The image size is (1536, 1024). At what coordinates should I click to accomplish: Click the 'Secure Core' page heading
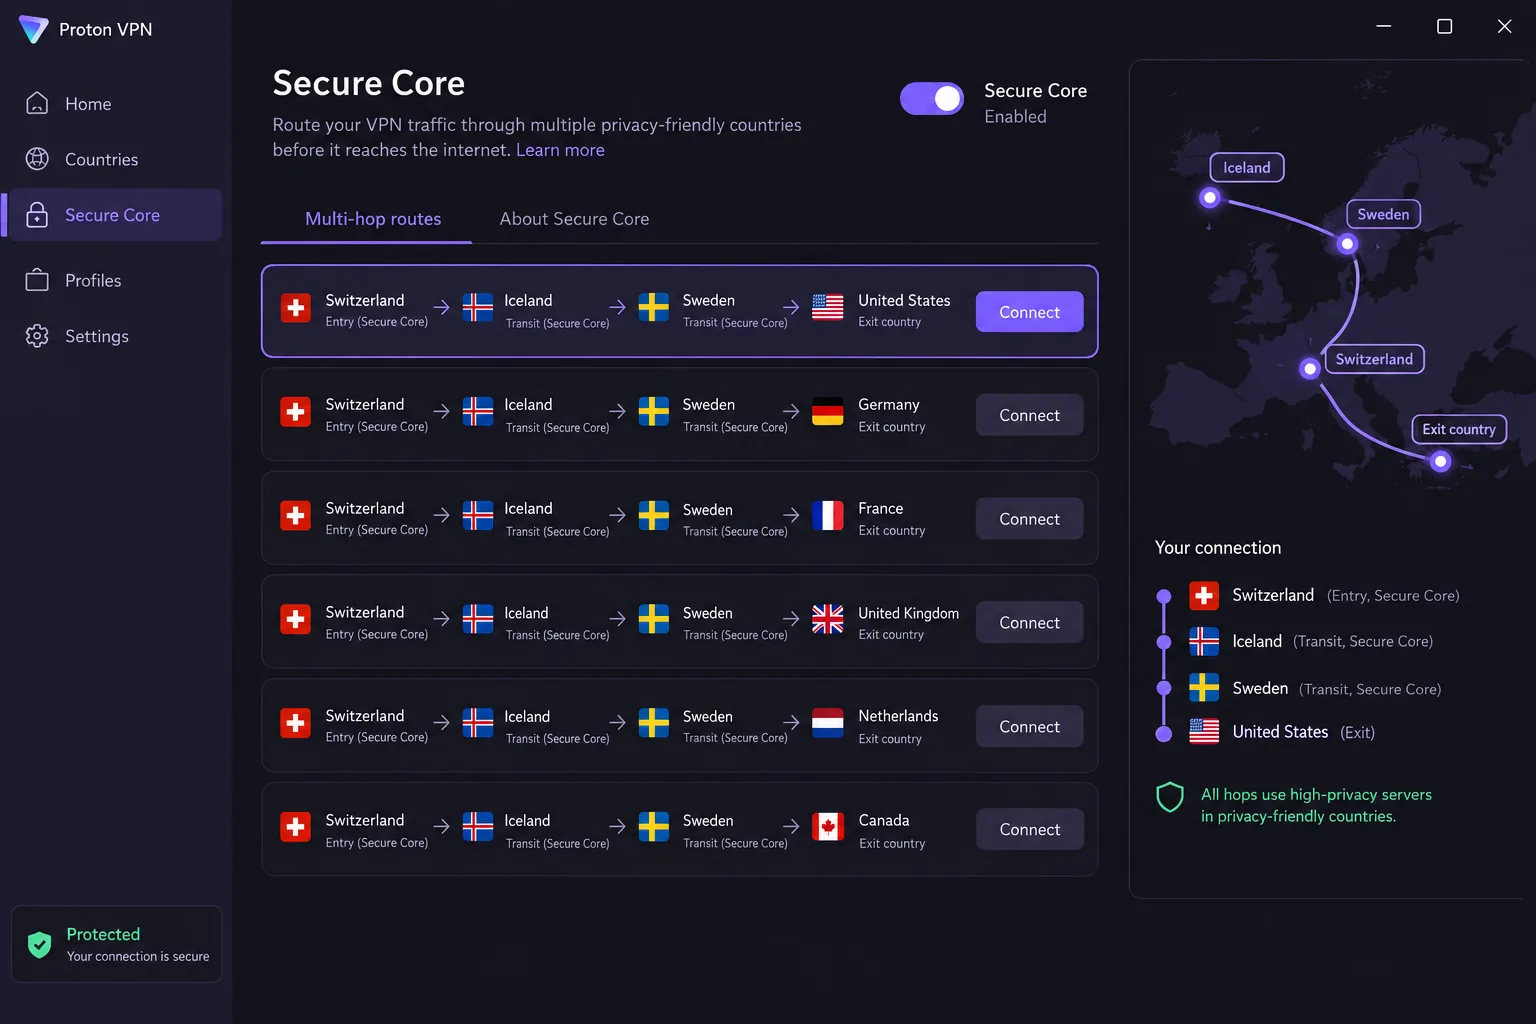369,83
